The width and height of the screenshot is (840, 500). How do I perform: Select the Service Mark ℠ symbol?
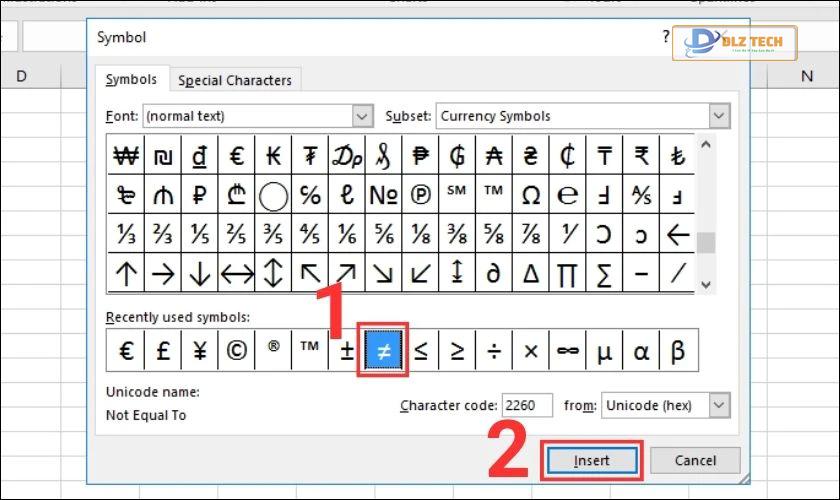pyautogui.click(x=457, y=195)
